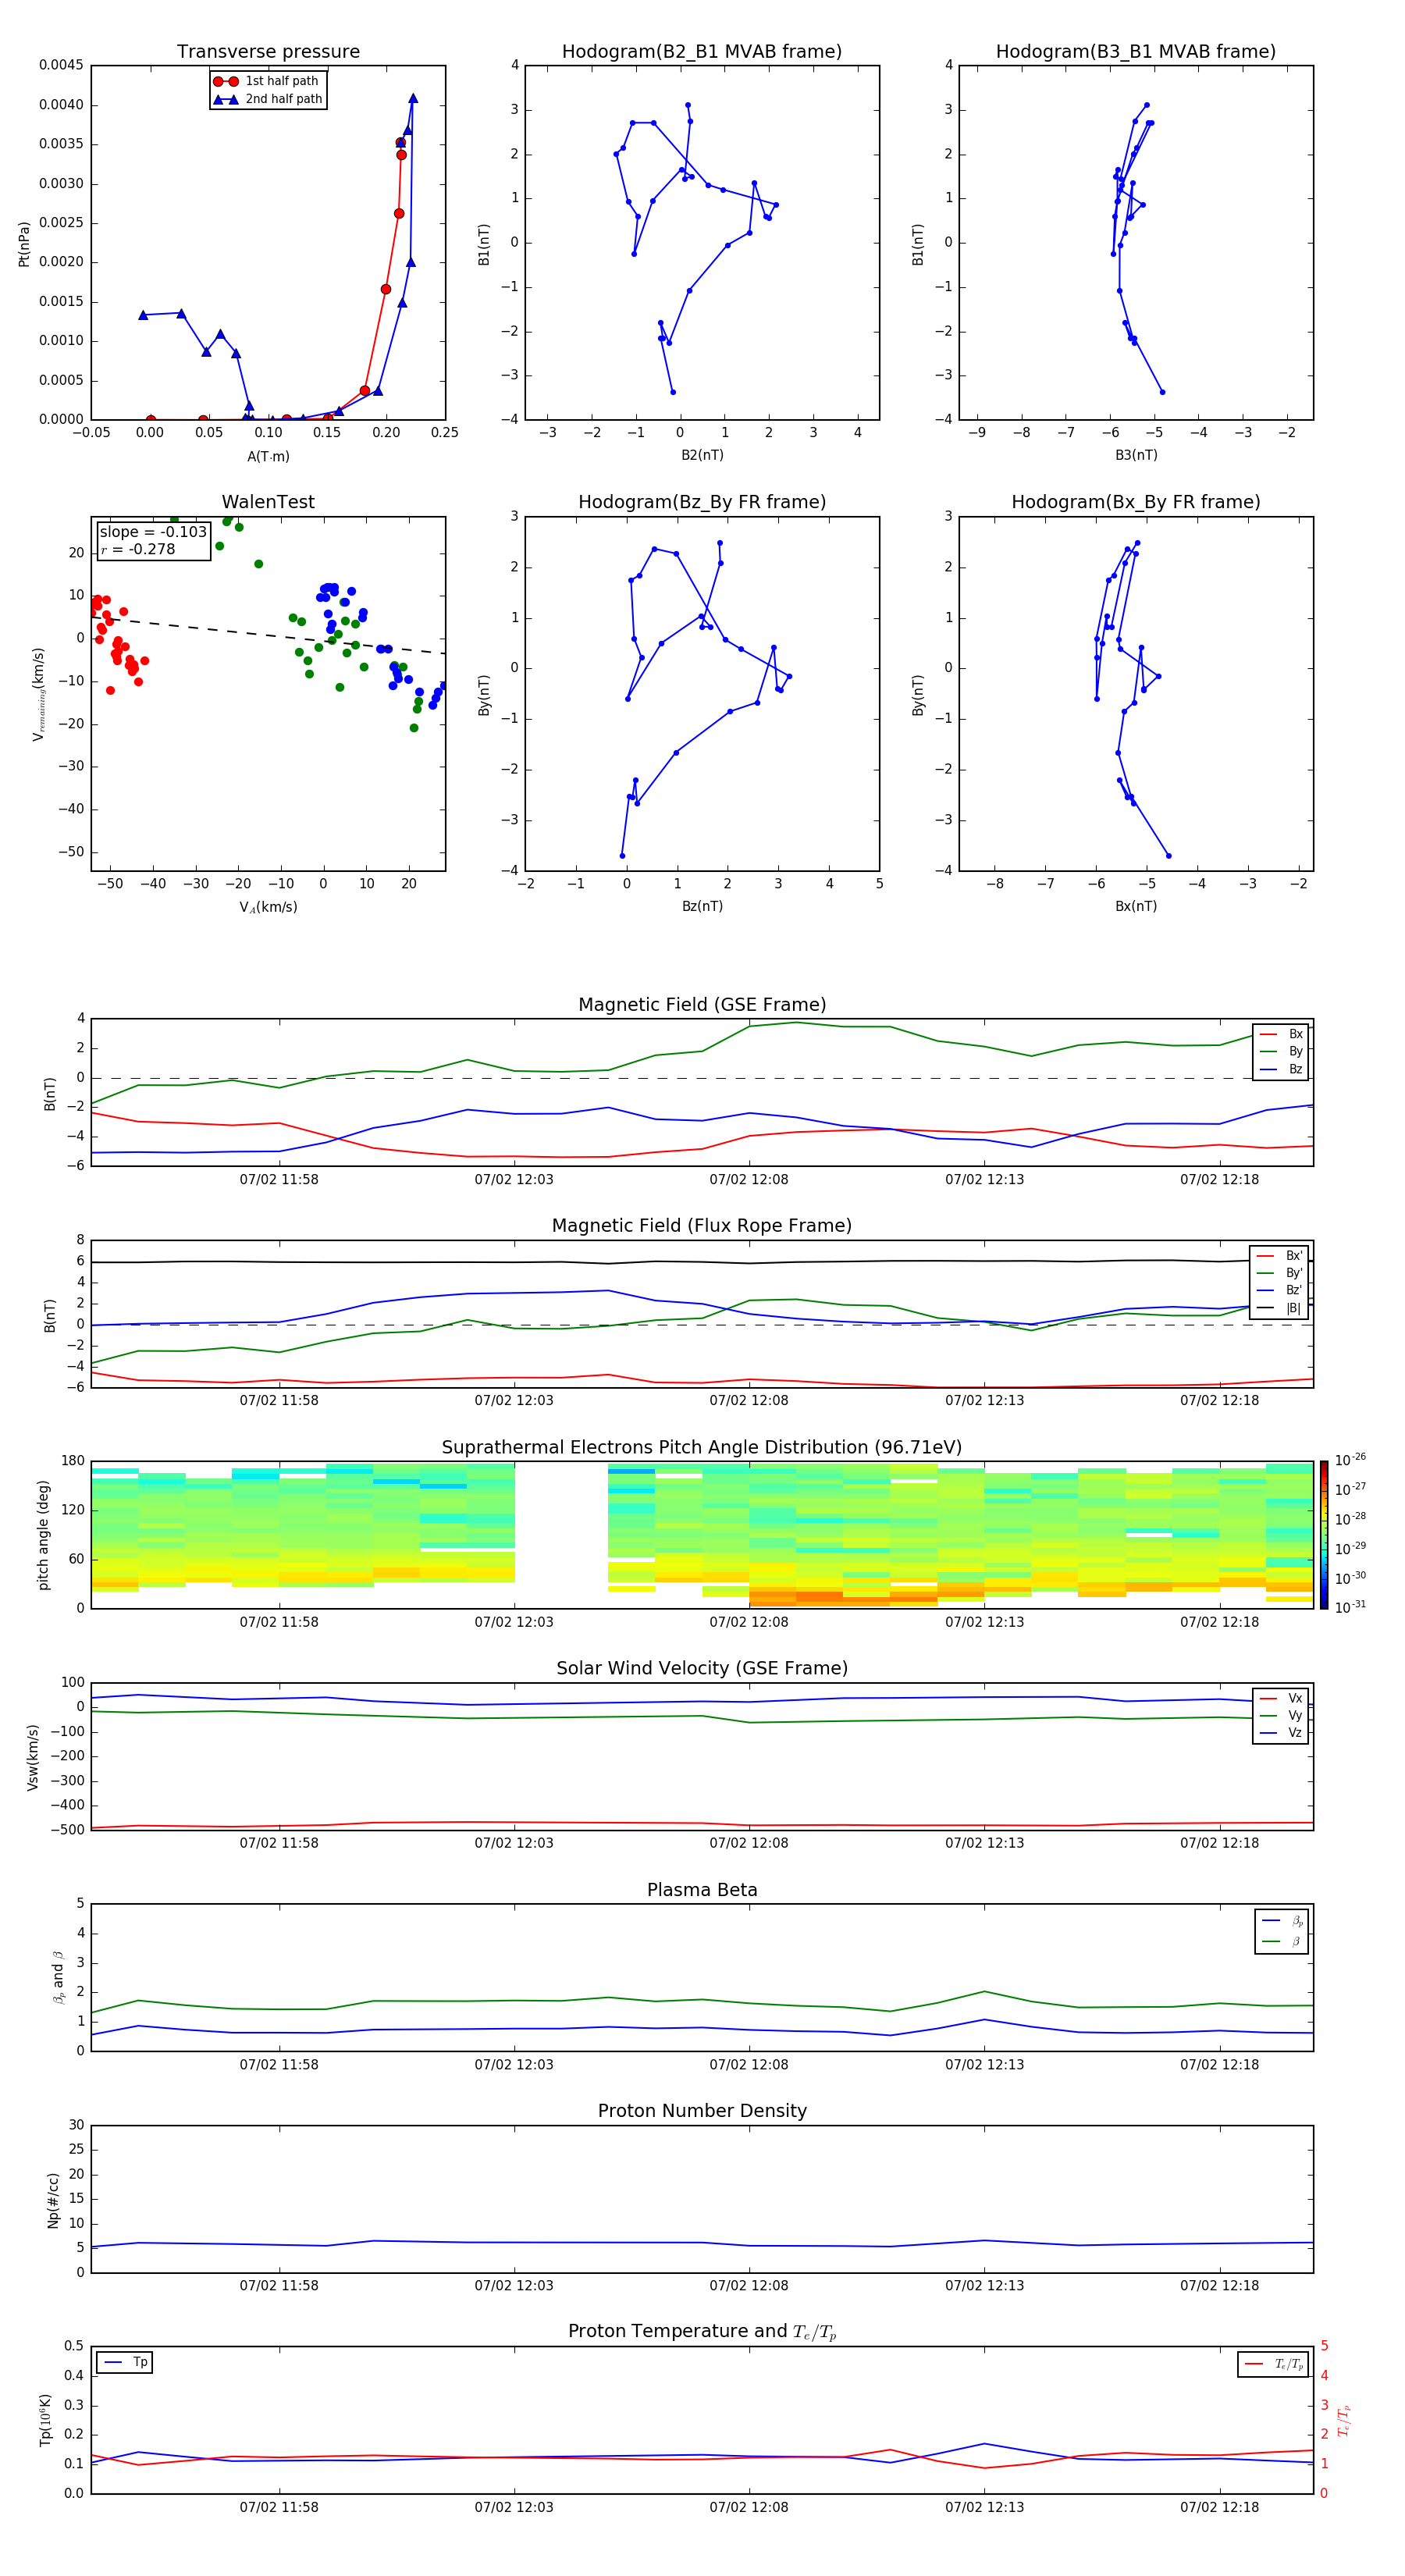Click the "Hodogram(Bz_By FR frame)" title
The height and width of the screenshot is (2576, 1405).
[x=702, y=502]
